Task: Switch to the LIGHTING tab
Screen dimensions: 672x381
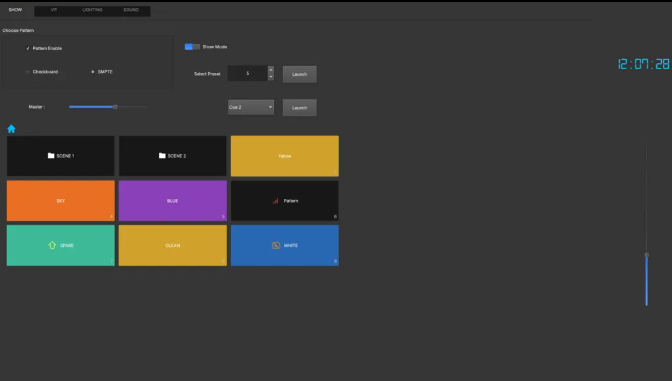Action: point(92,10)
